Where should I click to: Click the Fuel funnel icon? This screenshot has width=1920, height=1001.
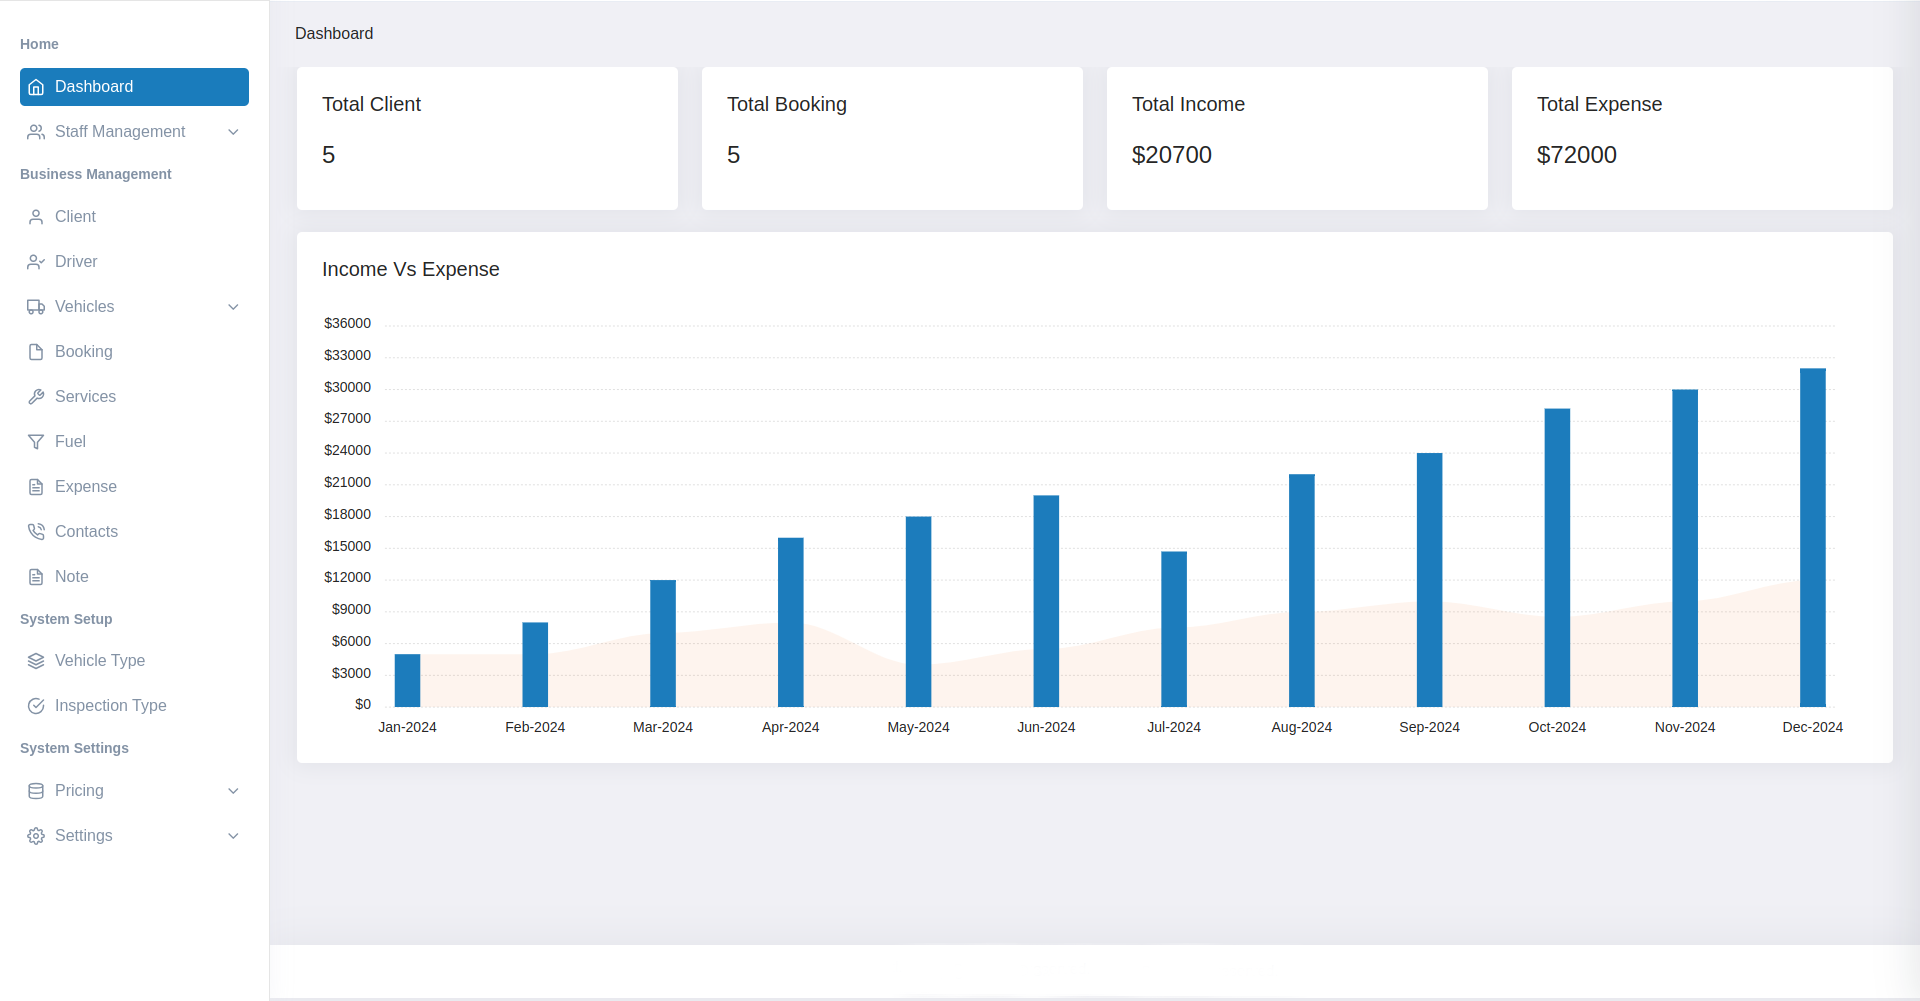[x=36, y=442]
